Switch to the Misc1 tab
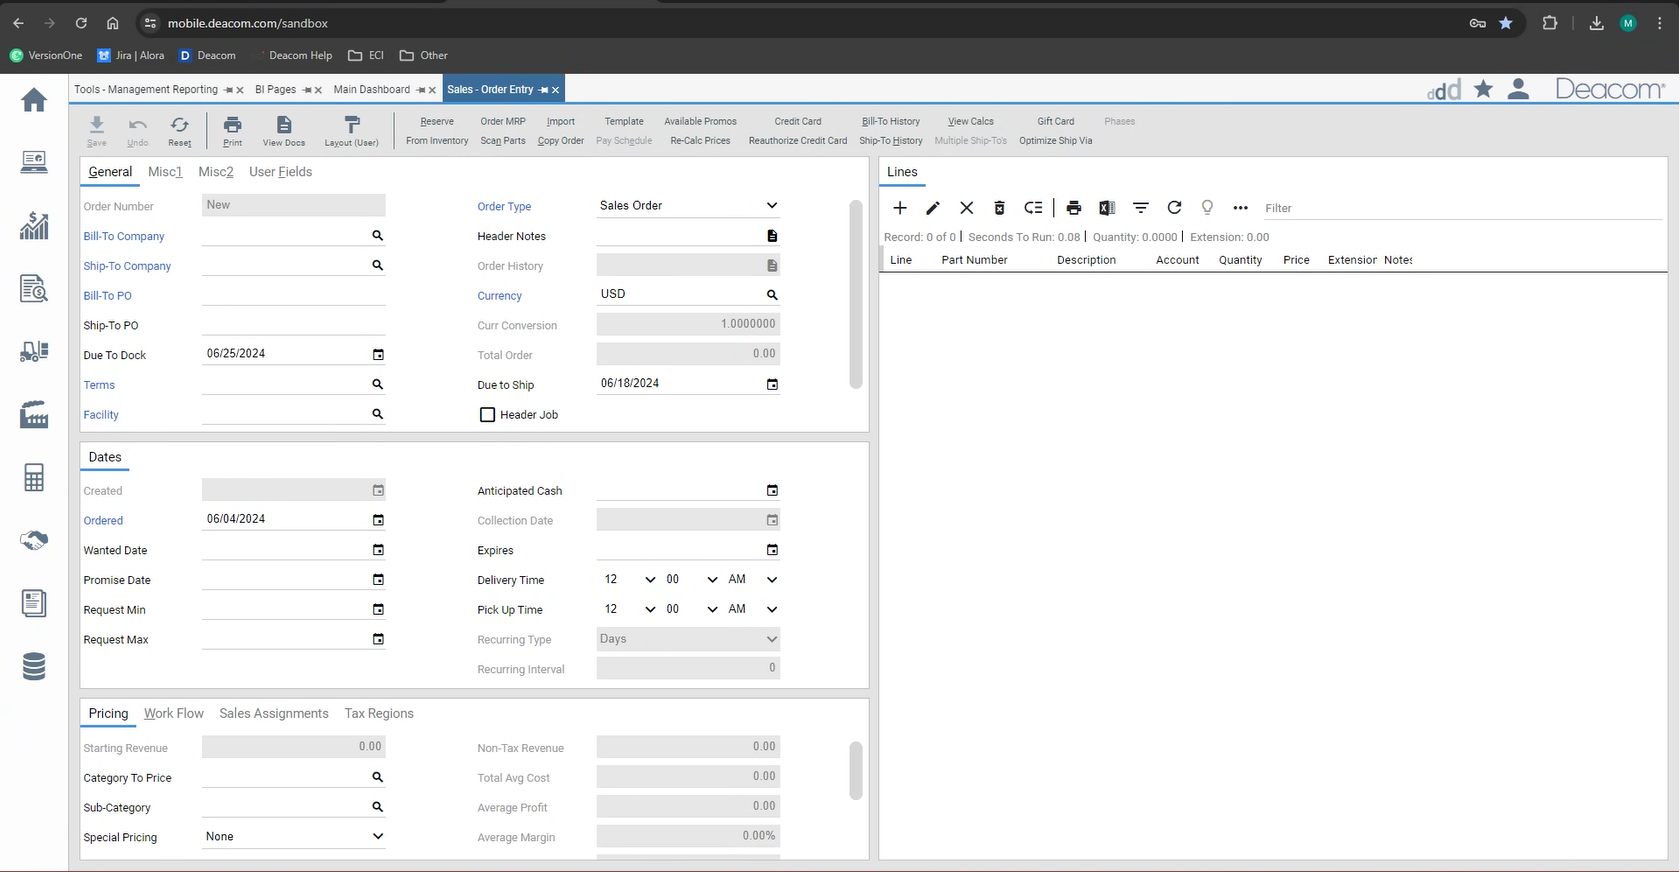 point(165,172)
